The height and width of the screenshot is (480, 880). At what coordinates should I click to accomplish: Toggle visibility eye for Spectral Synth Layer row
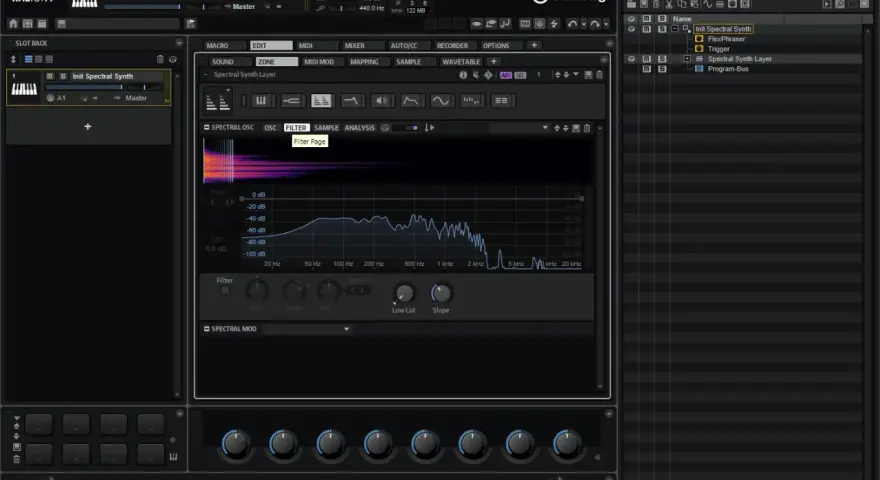pyautogui.click(x=631, y=58)
